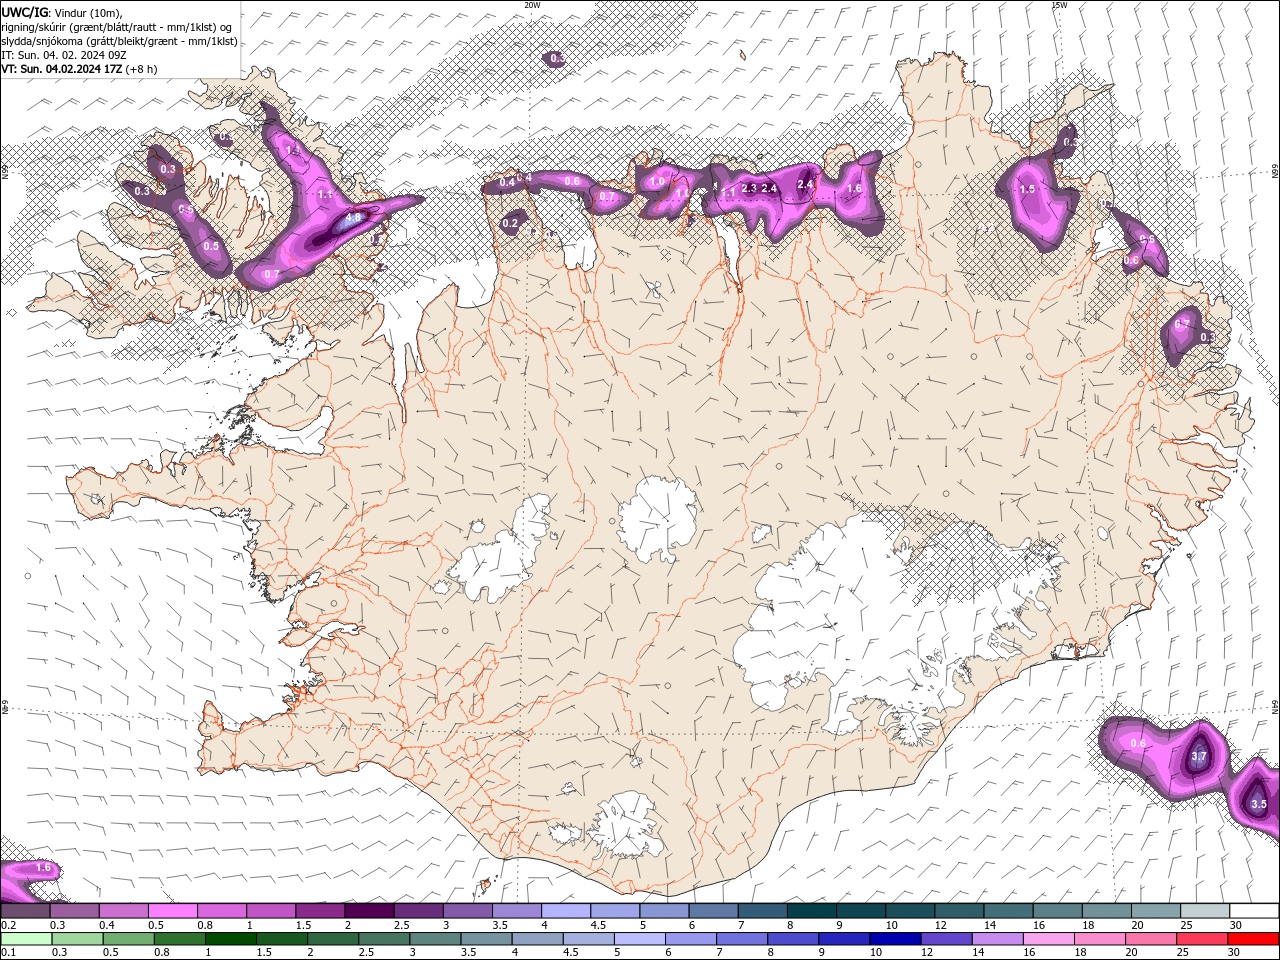Click the 1.5 precipitation value in the northeast

(1027, 189)
